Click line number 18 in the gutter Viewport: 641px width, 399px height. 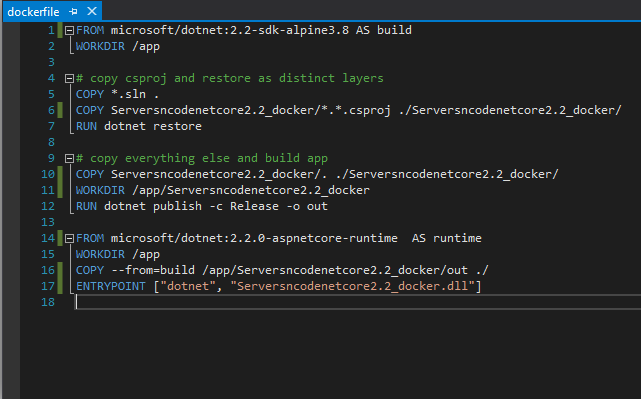48,303
